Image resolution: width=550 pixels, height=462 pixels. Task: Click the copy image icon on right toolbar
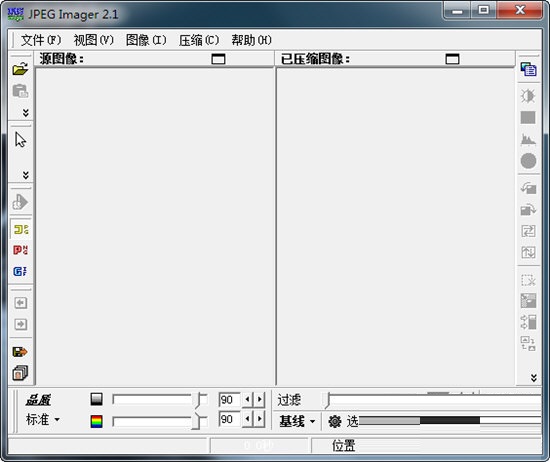pos(528,69)
